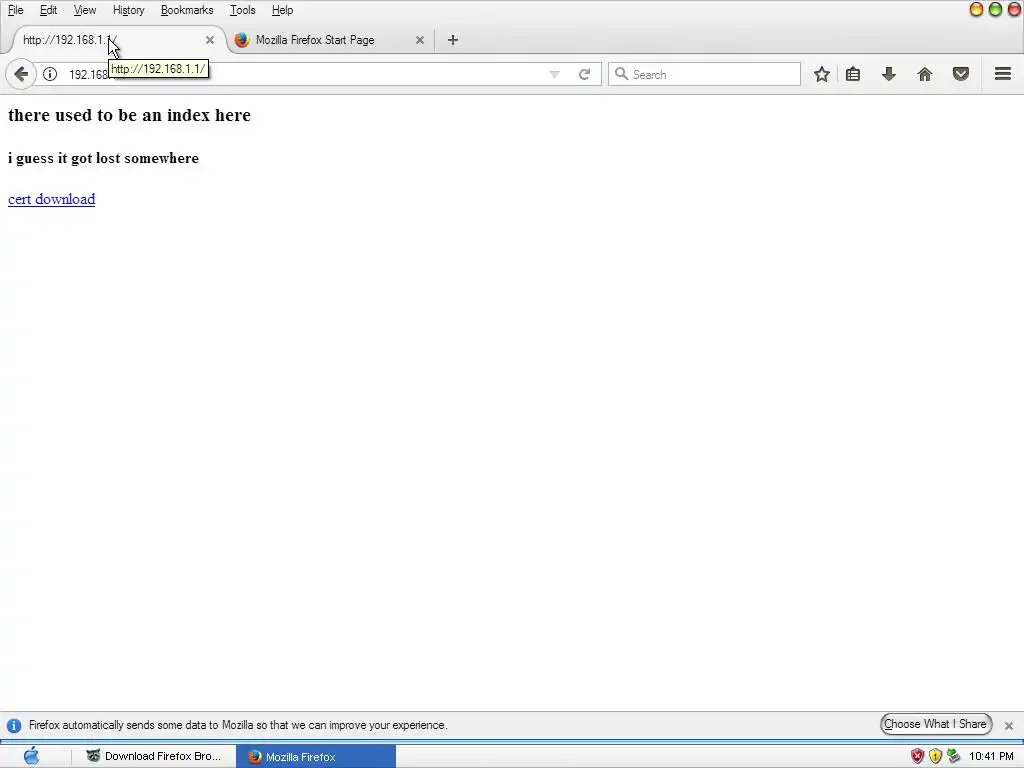Click heading 'there used to be an index here'
This screenshot has height=768, width=1024.
pos(129,115)
